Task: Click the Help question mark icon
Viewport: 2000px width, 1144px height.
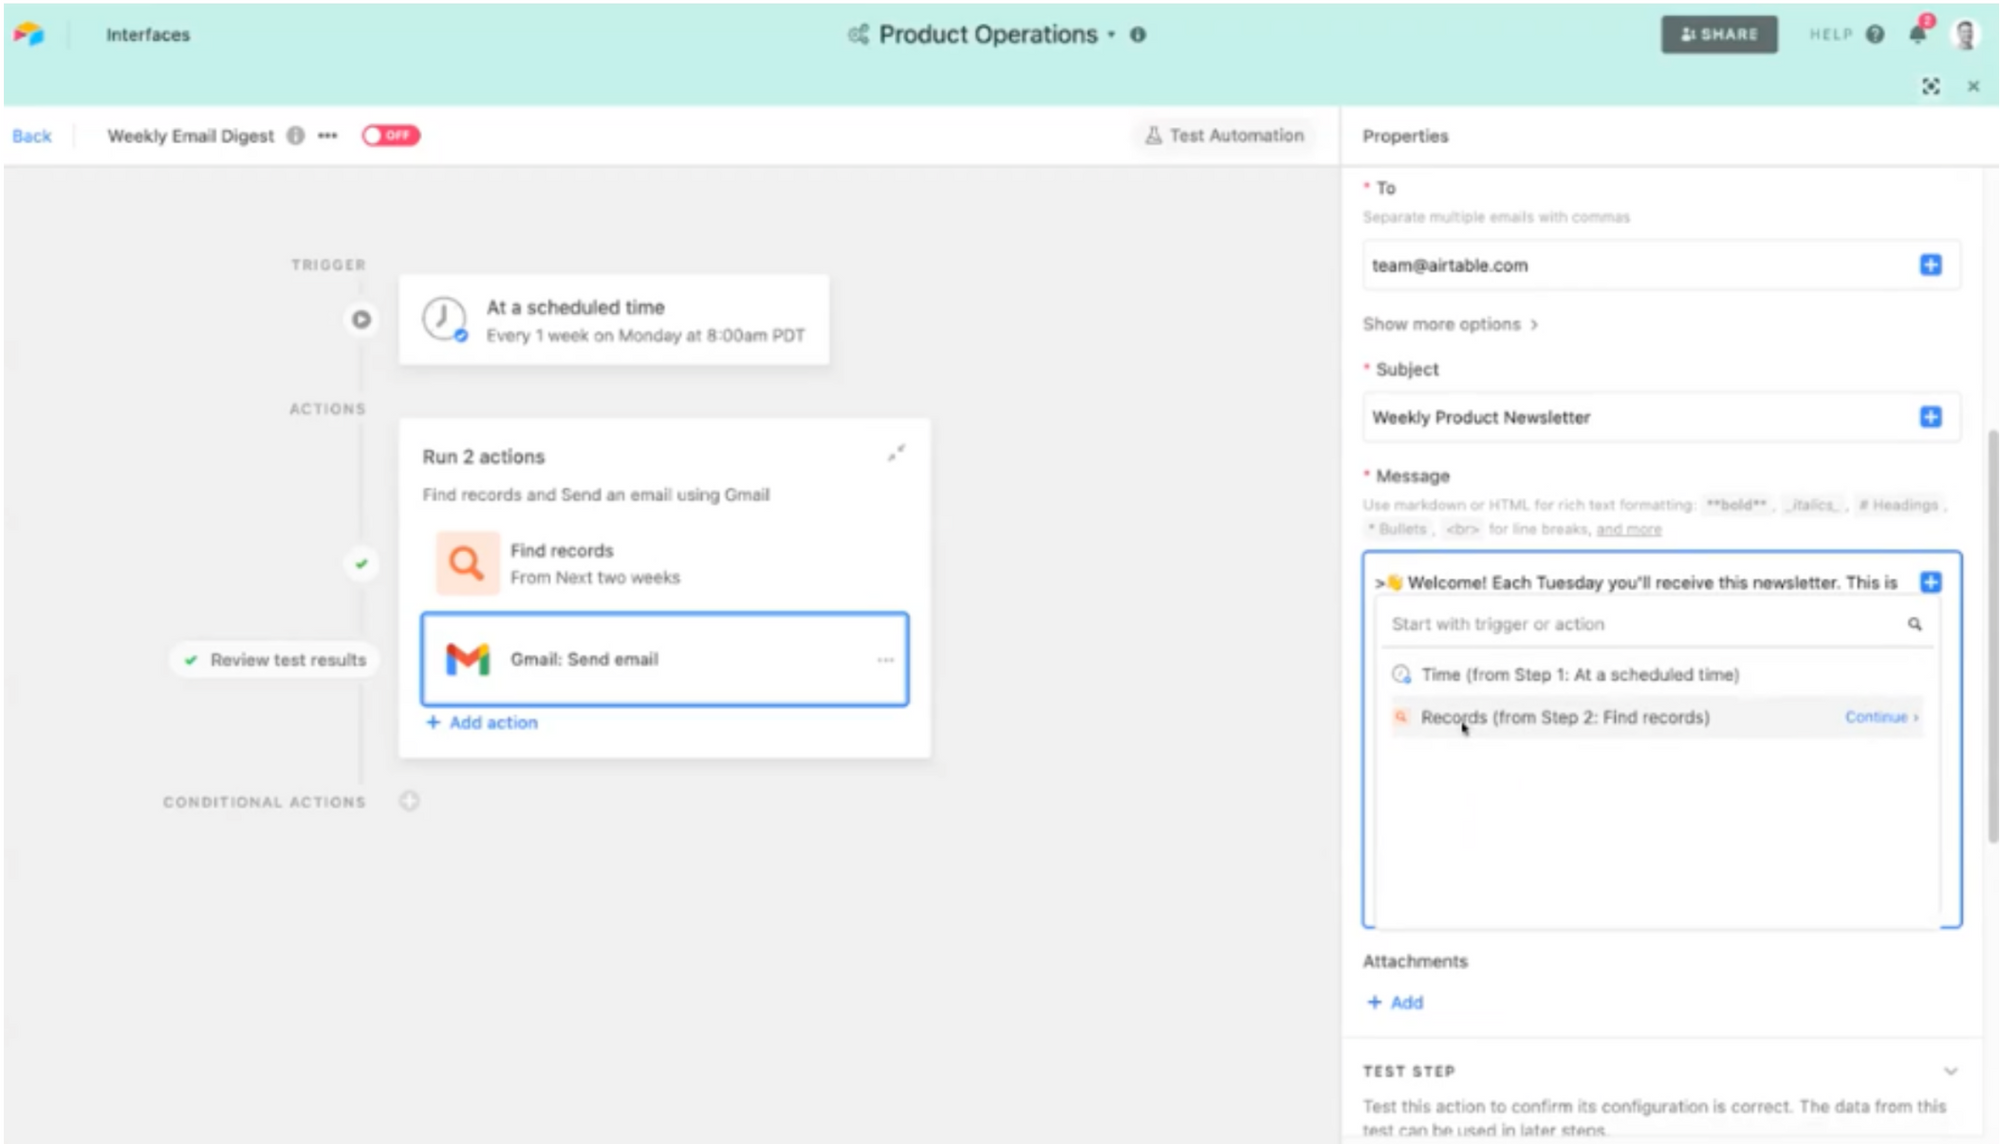Action: tap(1875, 34)
